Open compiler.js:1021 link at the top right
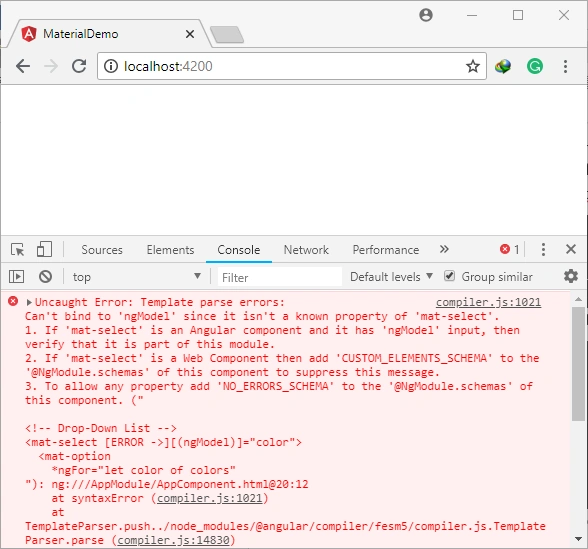This screenshot has height=549, width=588. coord(488,302)
